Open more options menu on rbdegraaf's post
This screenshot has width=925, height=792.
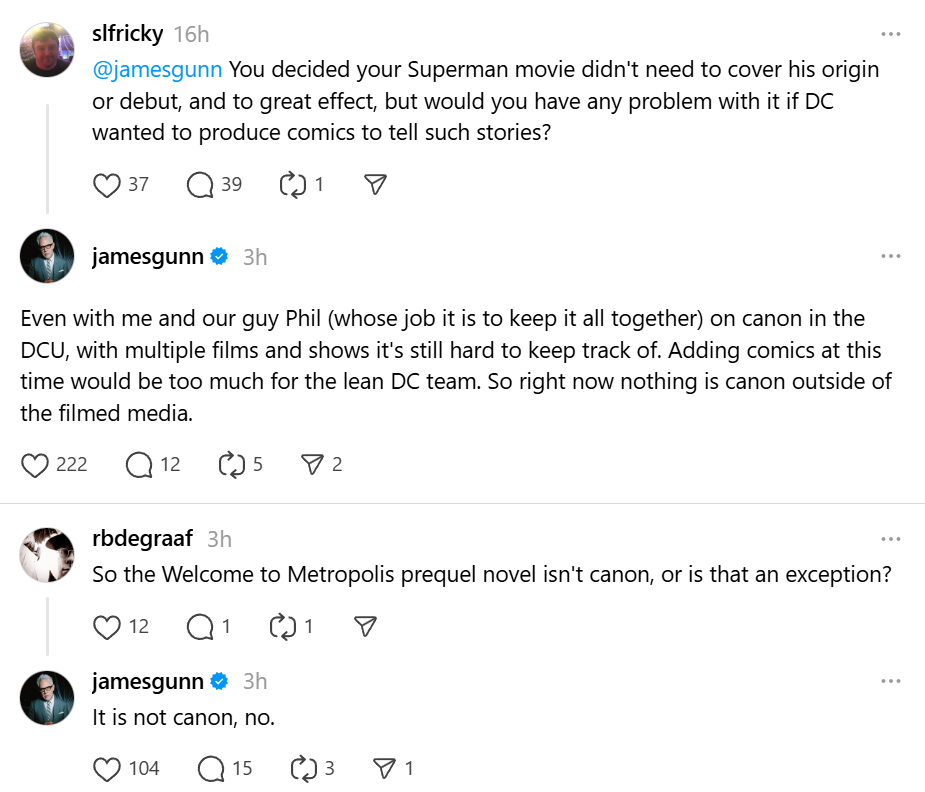[x=890, y=540]
